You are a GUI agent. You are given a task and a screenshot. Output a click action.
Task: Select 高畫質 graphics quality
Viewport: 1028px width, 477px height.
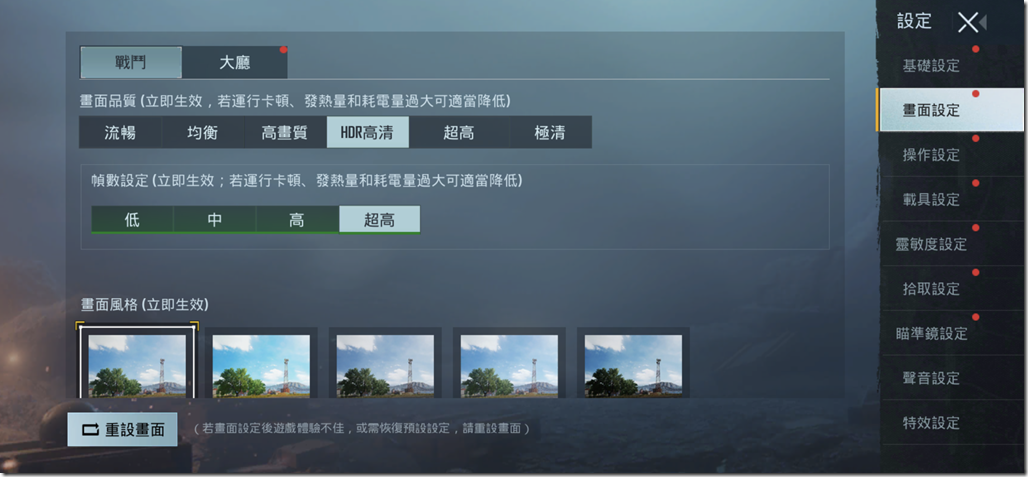coord(285,132)
